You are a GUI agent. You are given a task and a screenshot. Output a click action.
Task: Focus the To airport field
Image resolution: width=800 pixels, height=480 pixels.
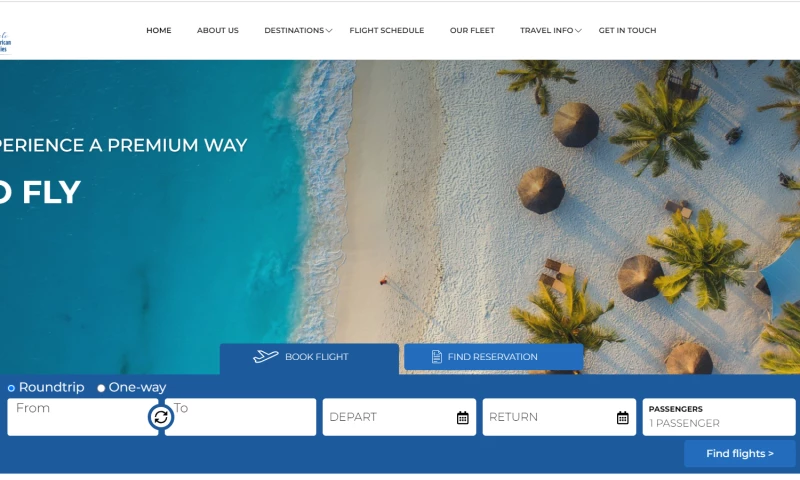(x=241, y=417)
